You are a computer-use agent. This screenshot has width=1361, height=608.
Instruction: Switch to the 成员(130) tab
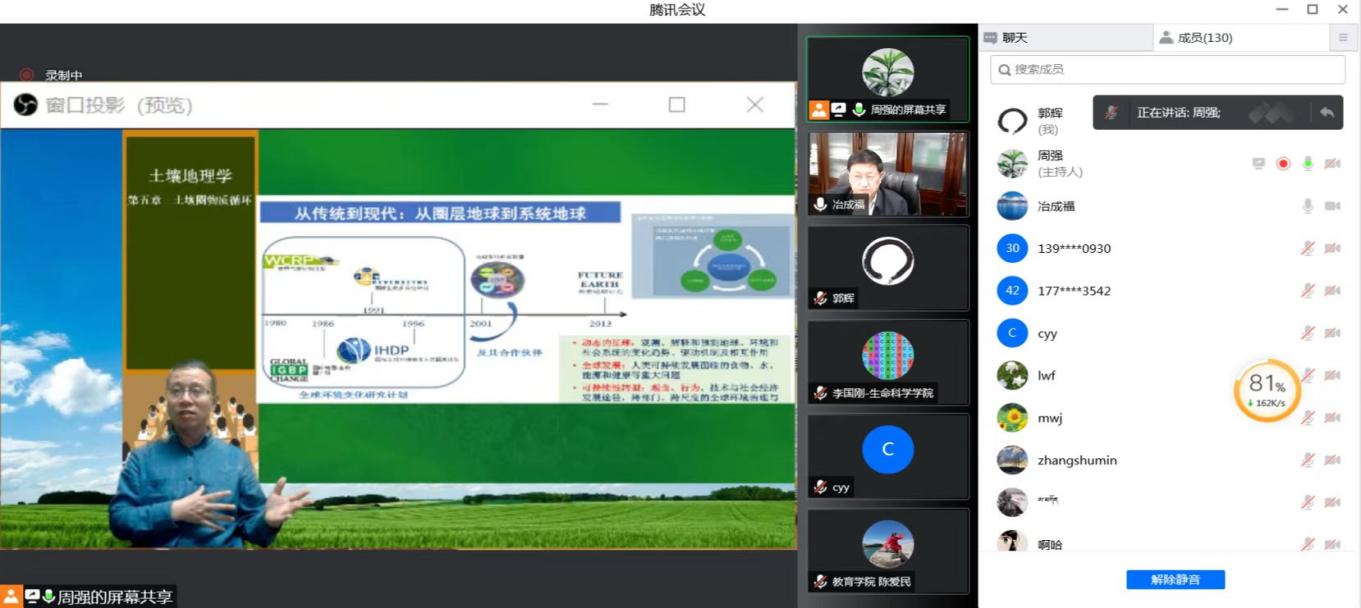1196,38
